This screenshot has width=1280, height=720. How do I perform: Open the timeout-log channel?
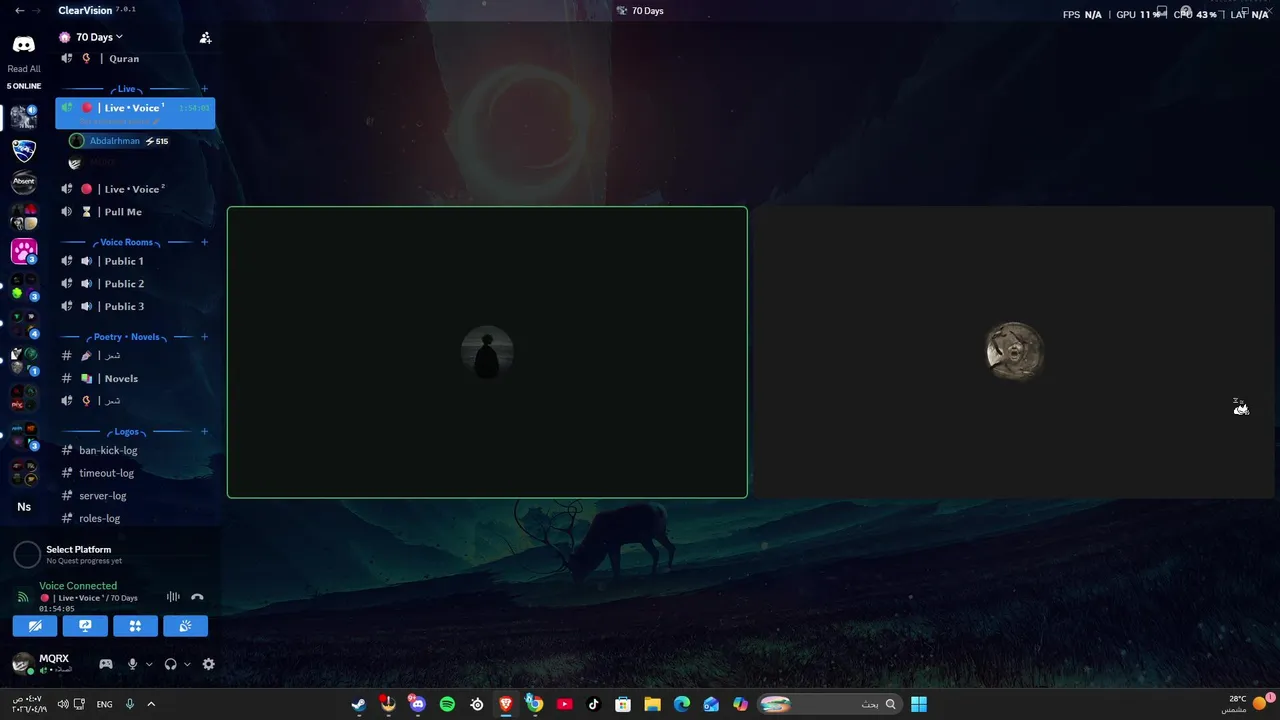tap(135, 473)
